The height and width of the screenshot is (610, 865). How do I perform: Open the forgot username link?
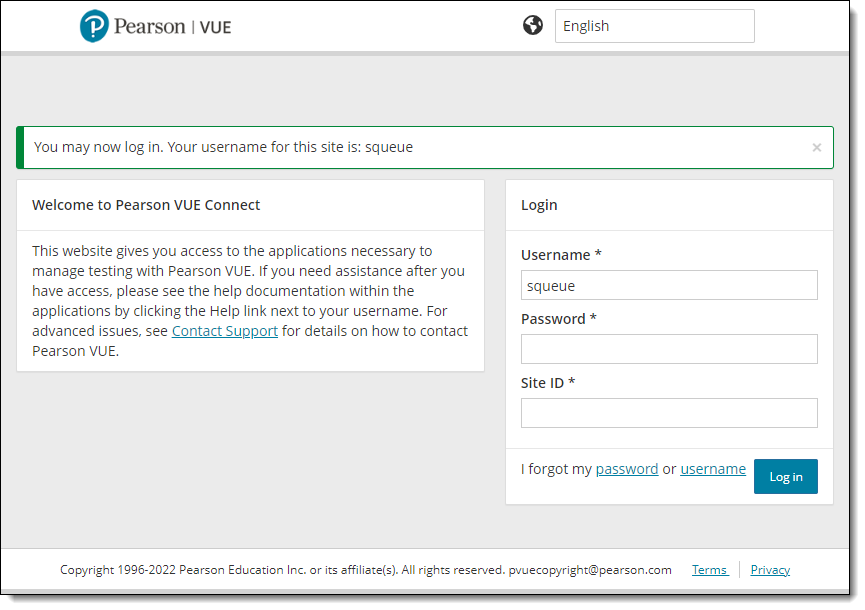tap(713, 469)
